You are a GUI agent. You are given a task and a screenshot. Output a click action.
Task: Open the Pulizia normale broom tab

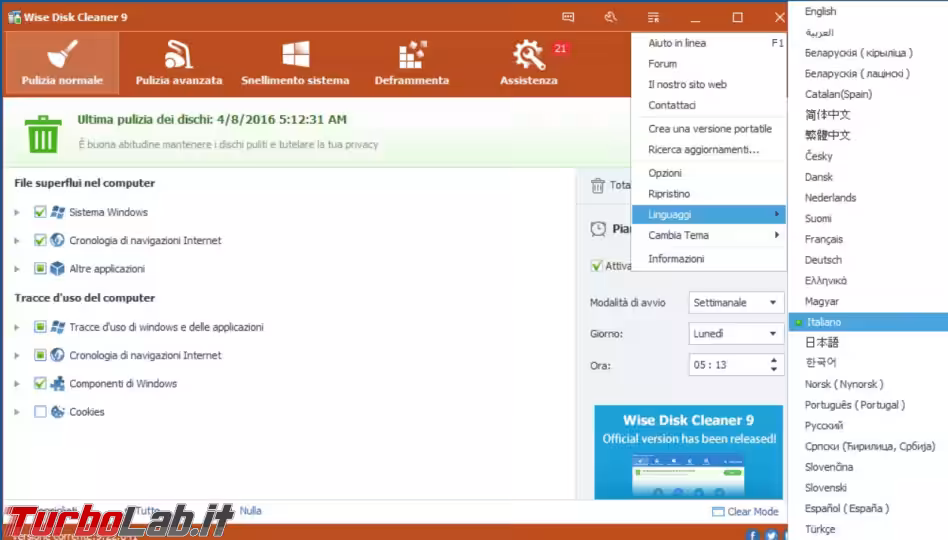[x=62, y=63]
